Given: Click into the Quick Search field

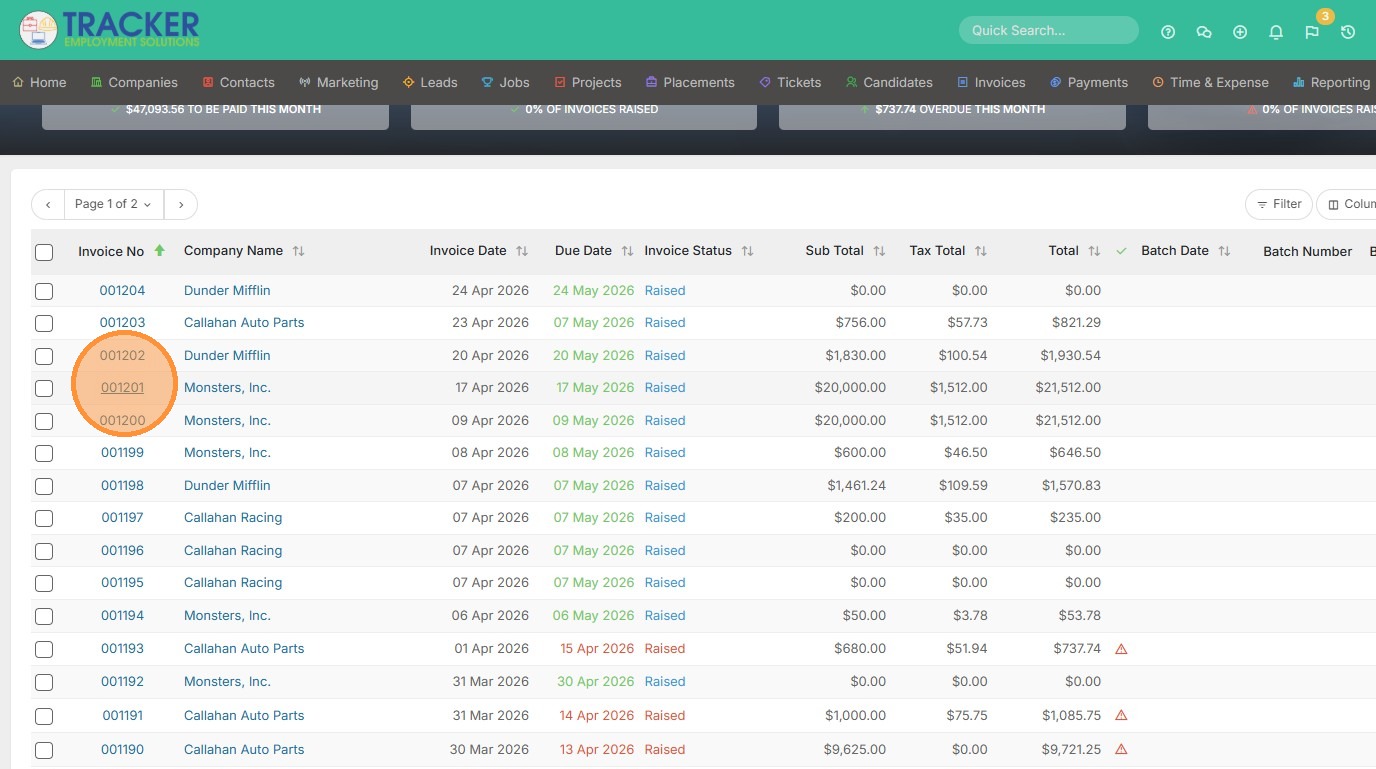Looking at the screenshot, I should click(1047, 30).
